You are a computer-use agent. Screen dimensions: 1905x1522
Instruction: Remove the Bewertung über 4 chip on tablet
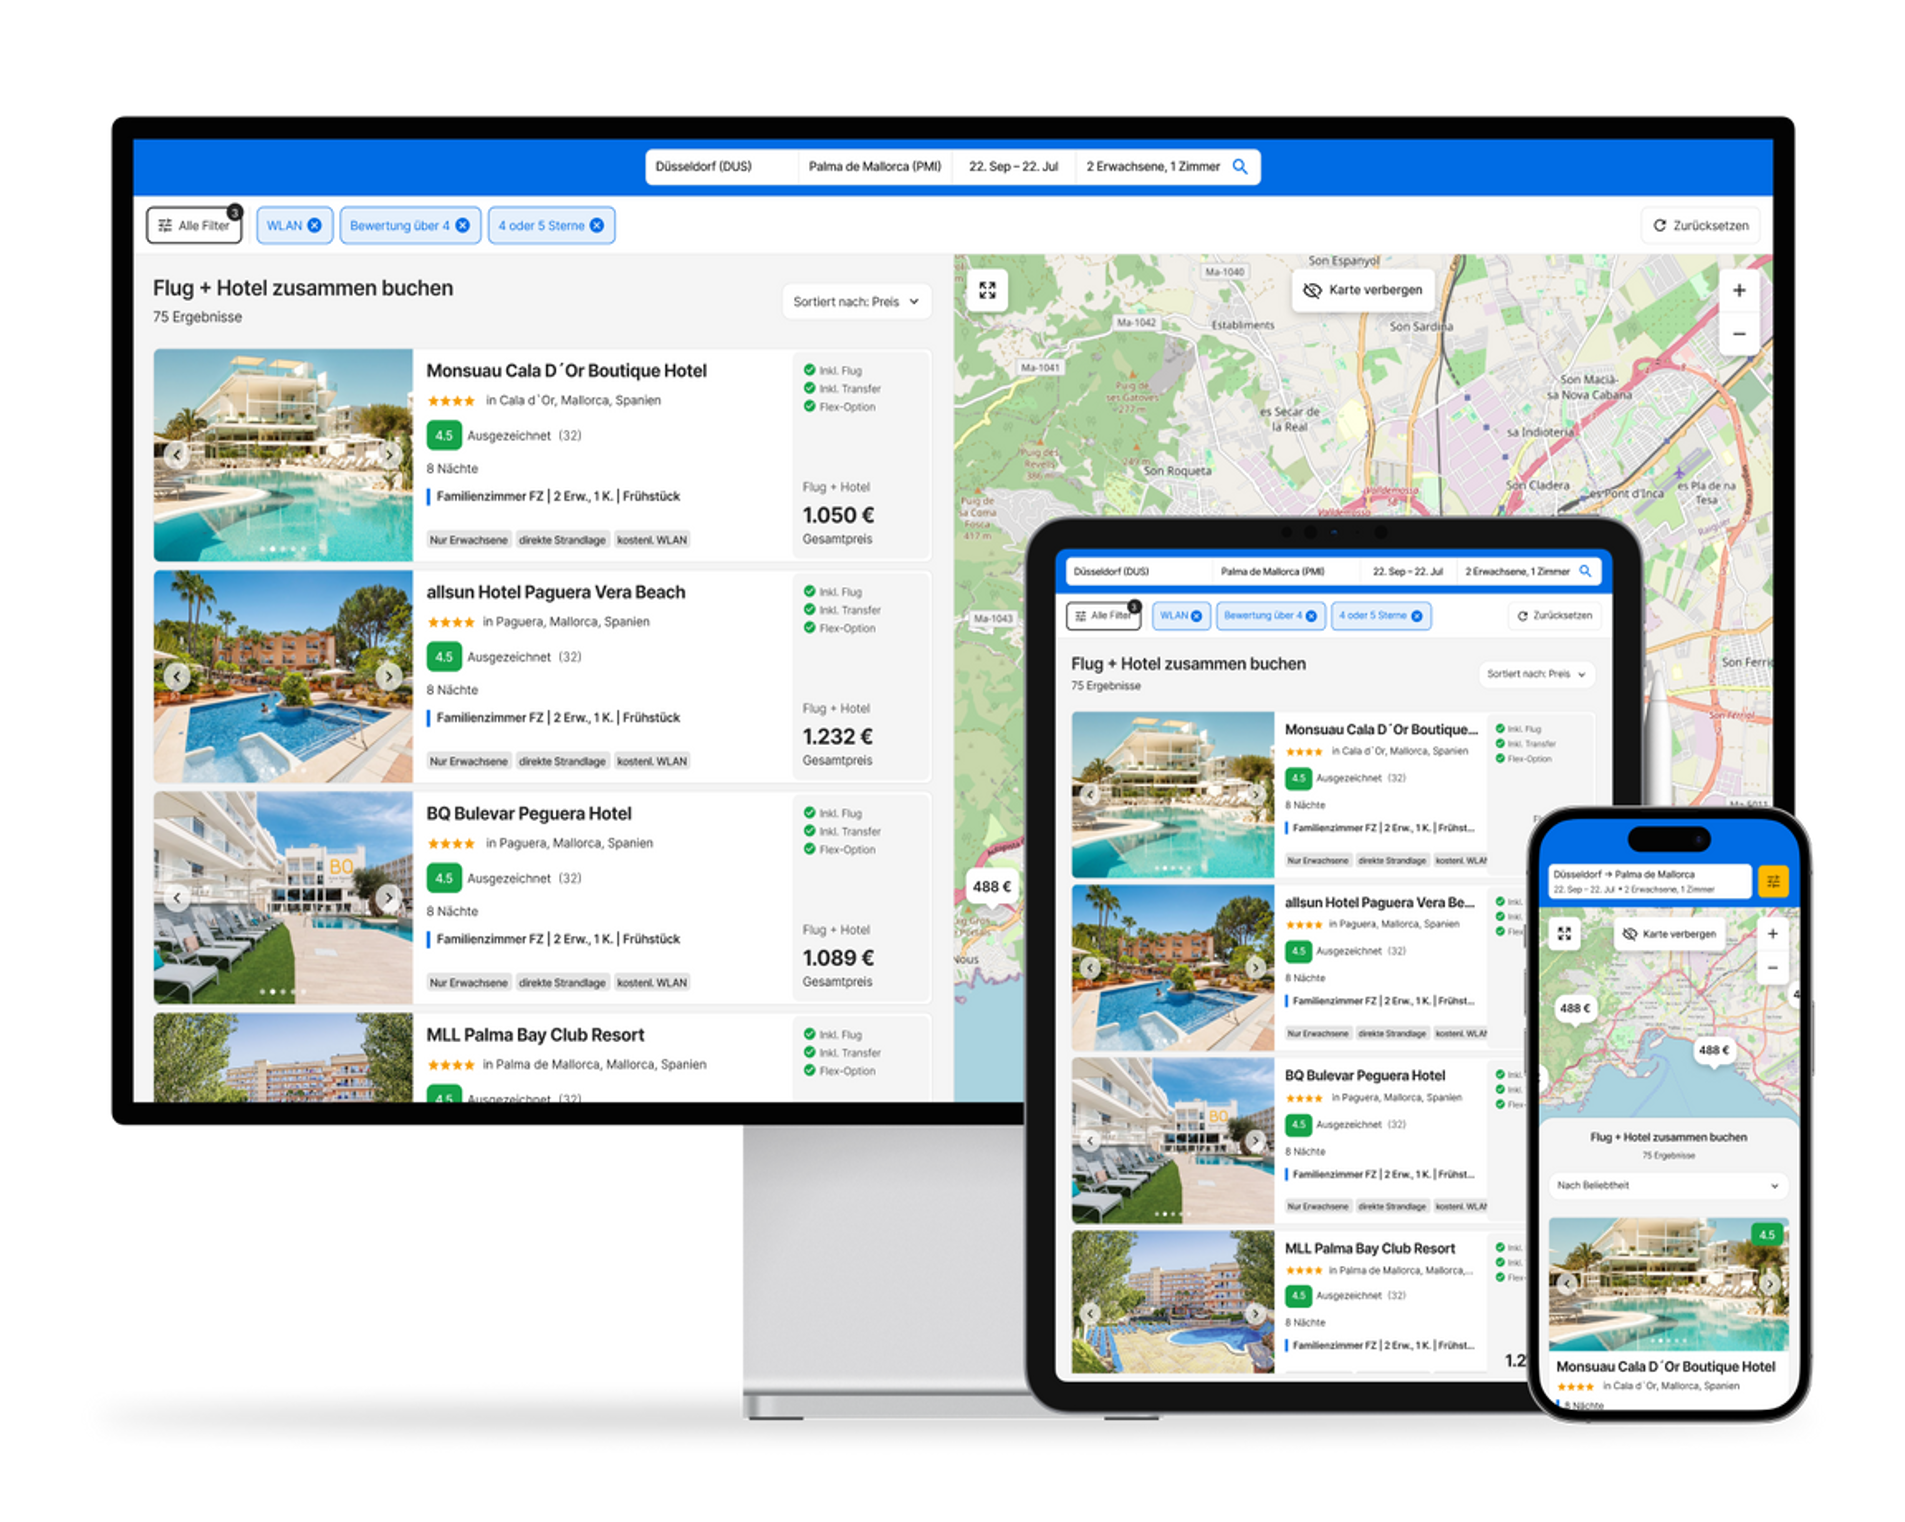pos(1311,616)
